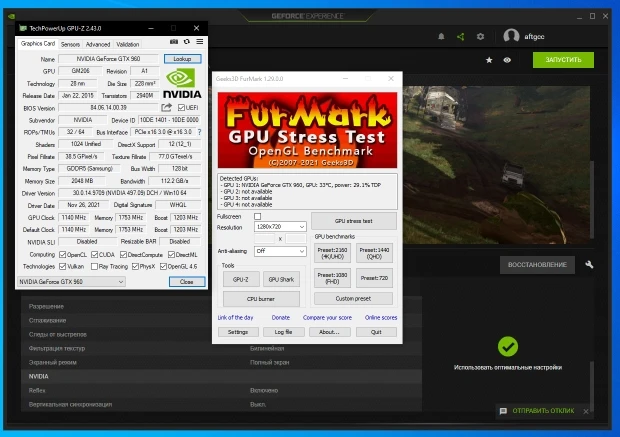Run Preset:720 benchmark
Image resolution: width=620 pixels, height=437 pixels.
tap(374, 278)
